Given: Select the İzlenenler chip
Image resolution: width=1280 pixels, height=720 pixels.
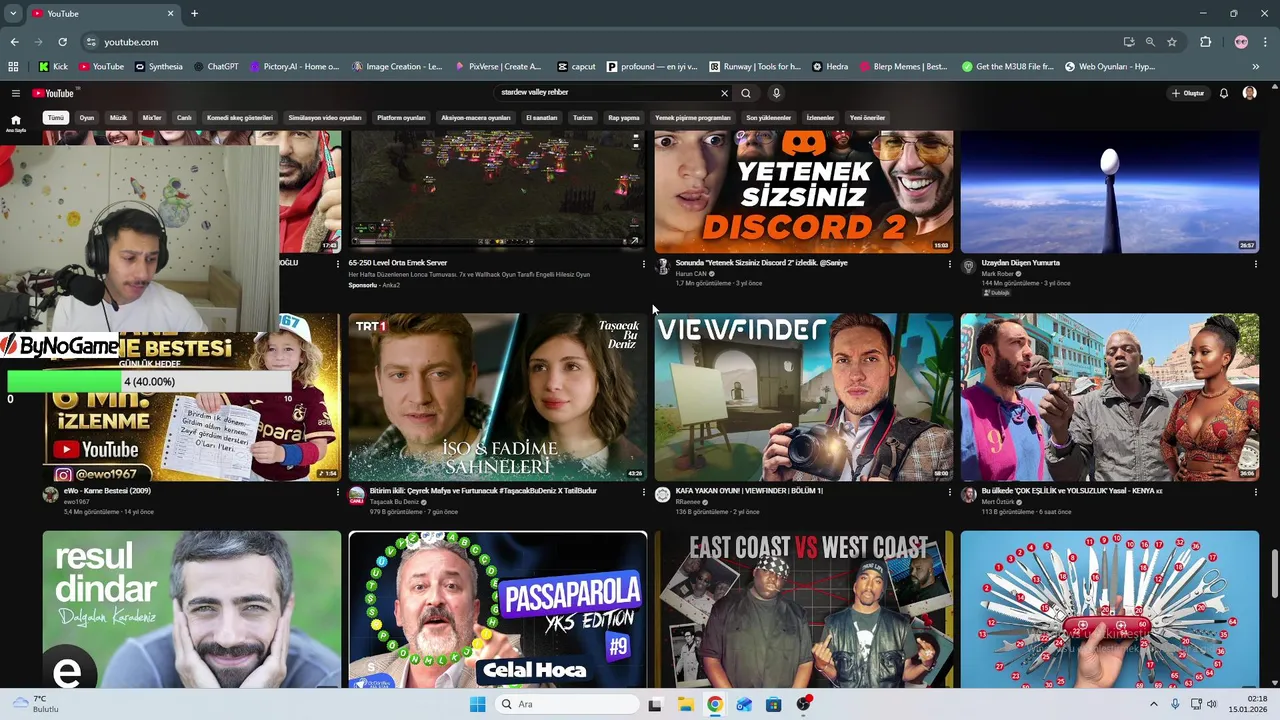Looking at the screenshot, I should tap(820, 118).
